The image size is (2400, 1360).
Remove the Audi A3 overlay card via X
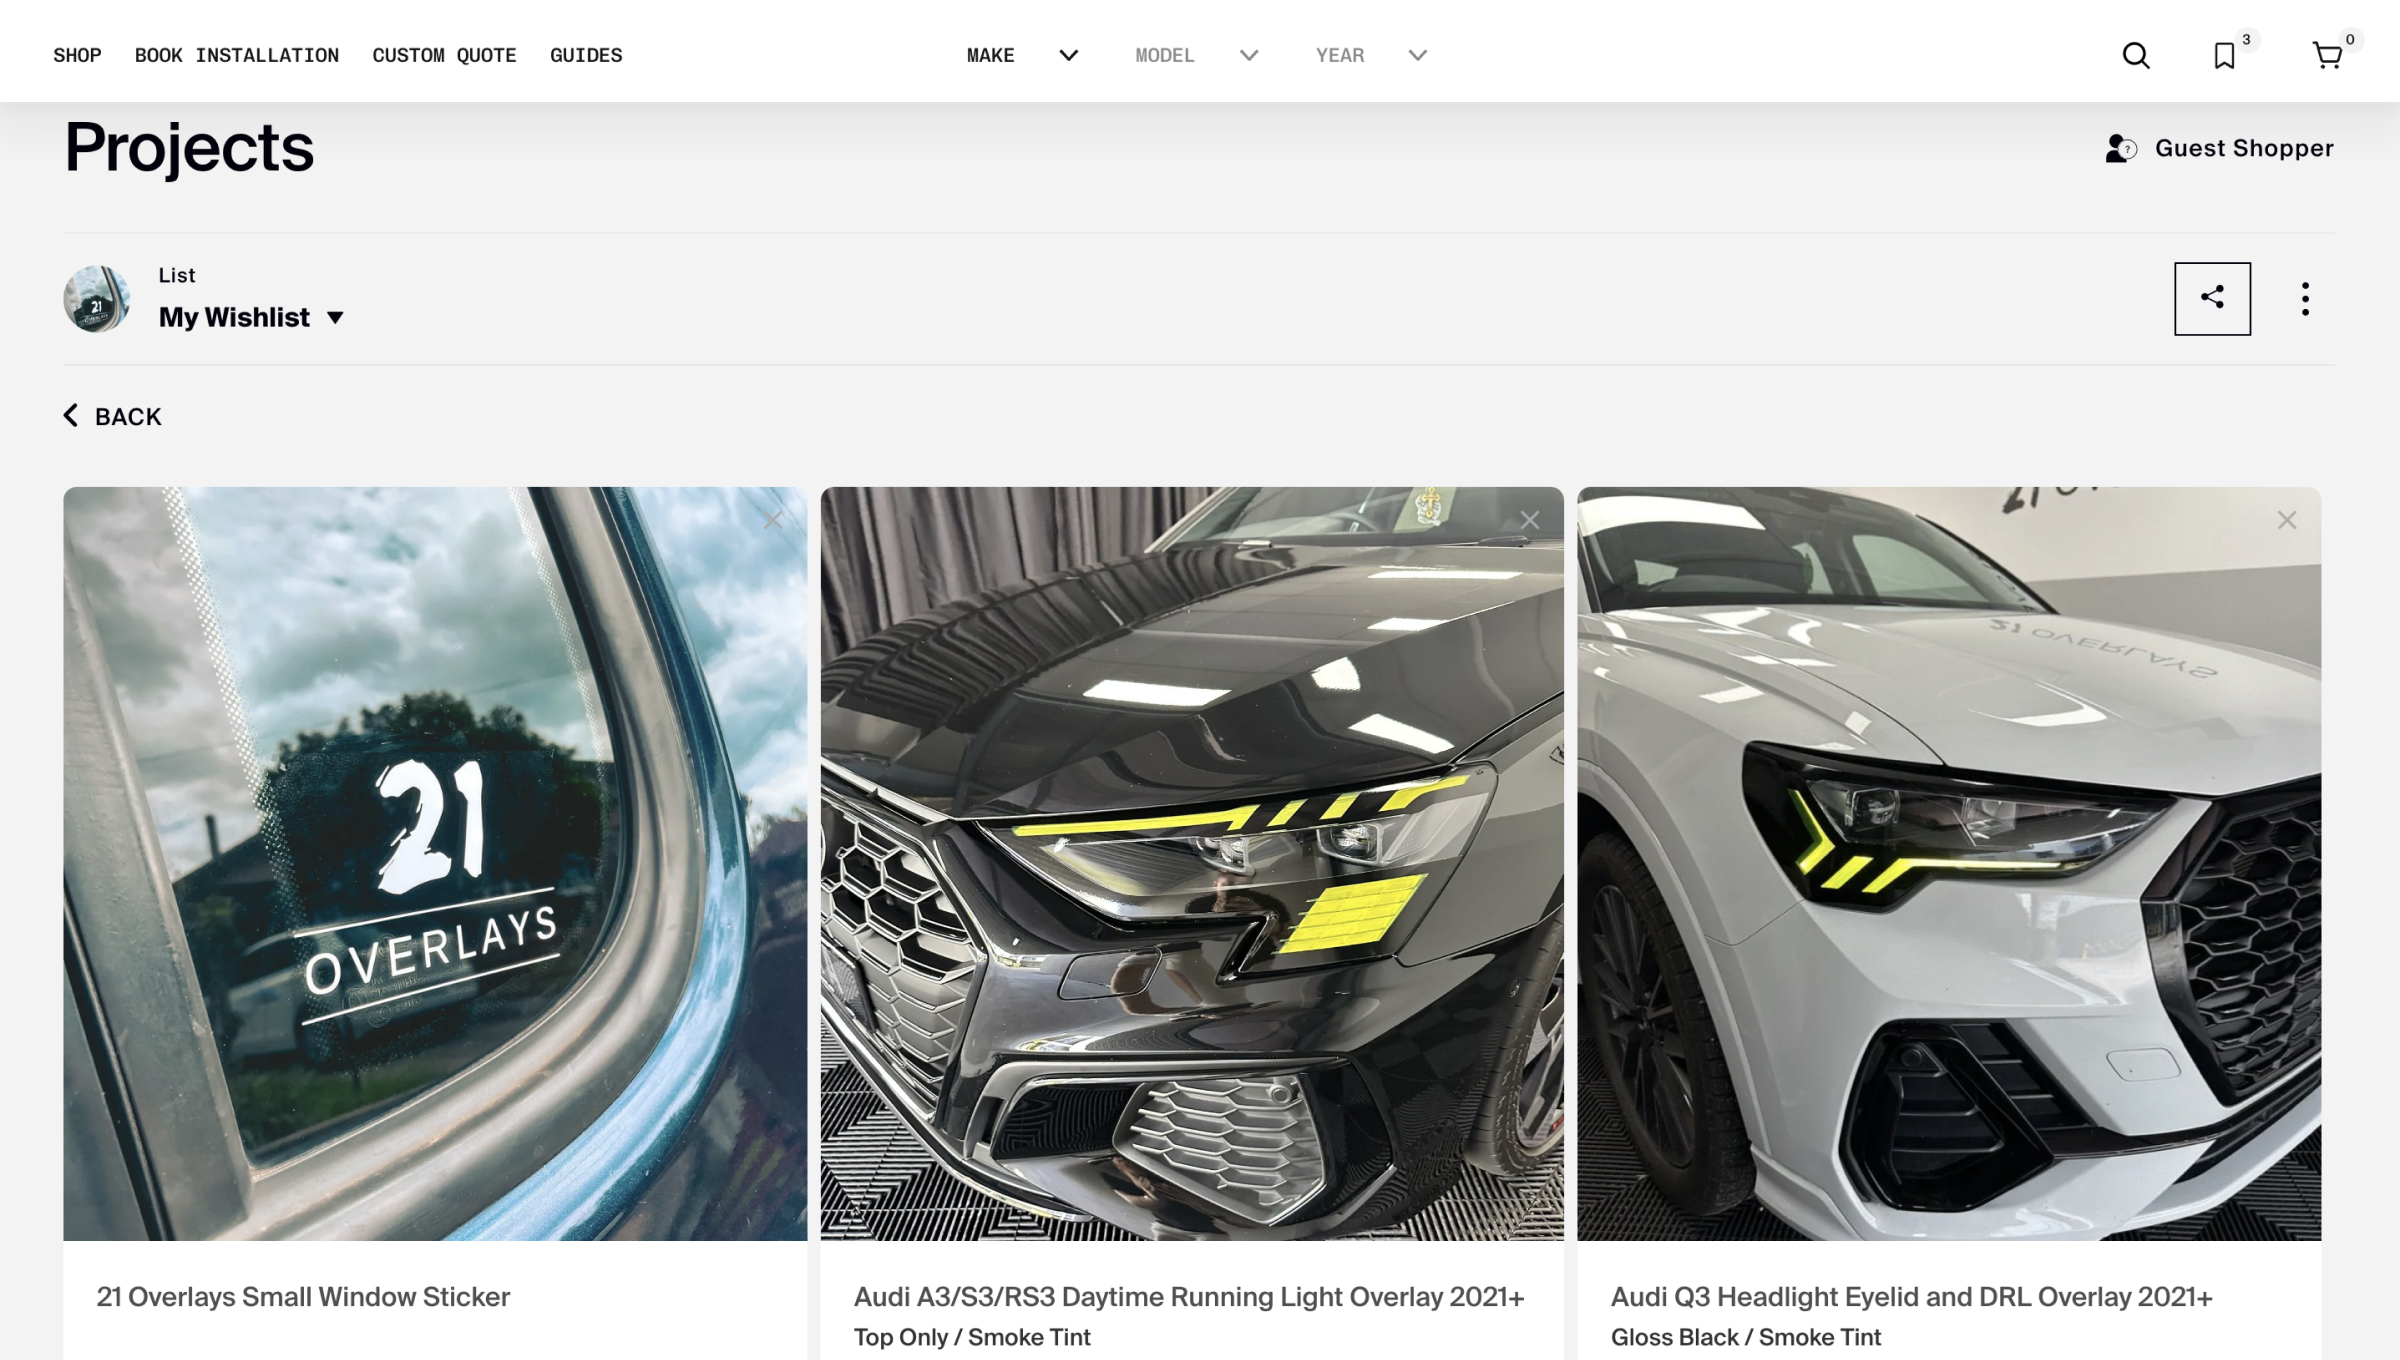1529,520
